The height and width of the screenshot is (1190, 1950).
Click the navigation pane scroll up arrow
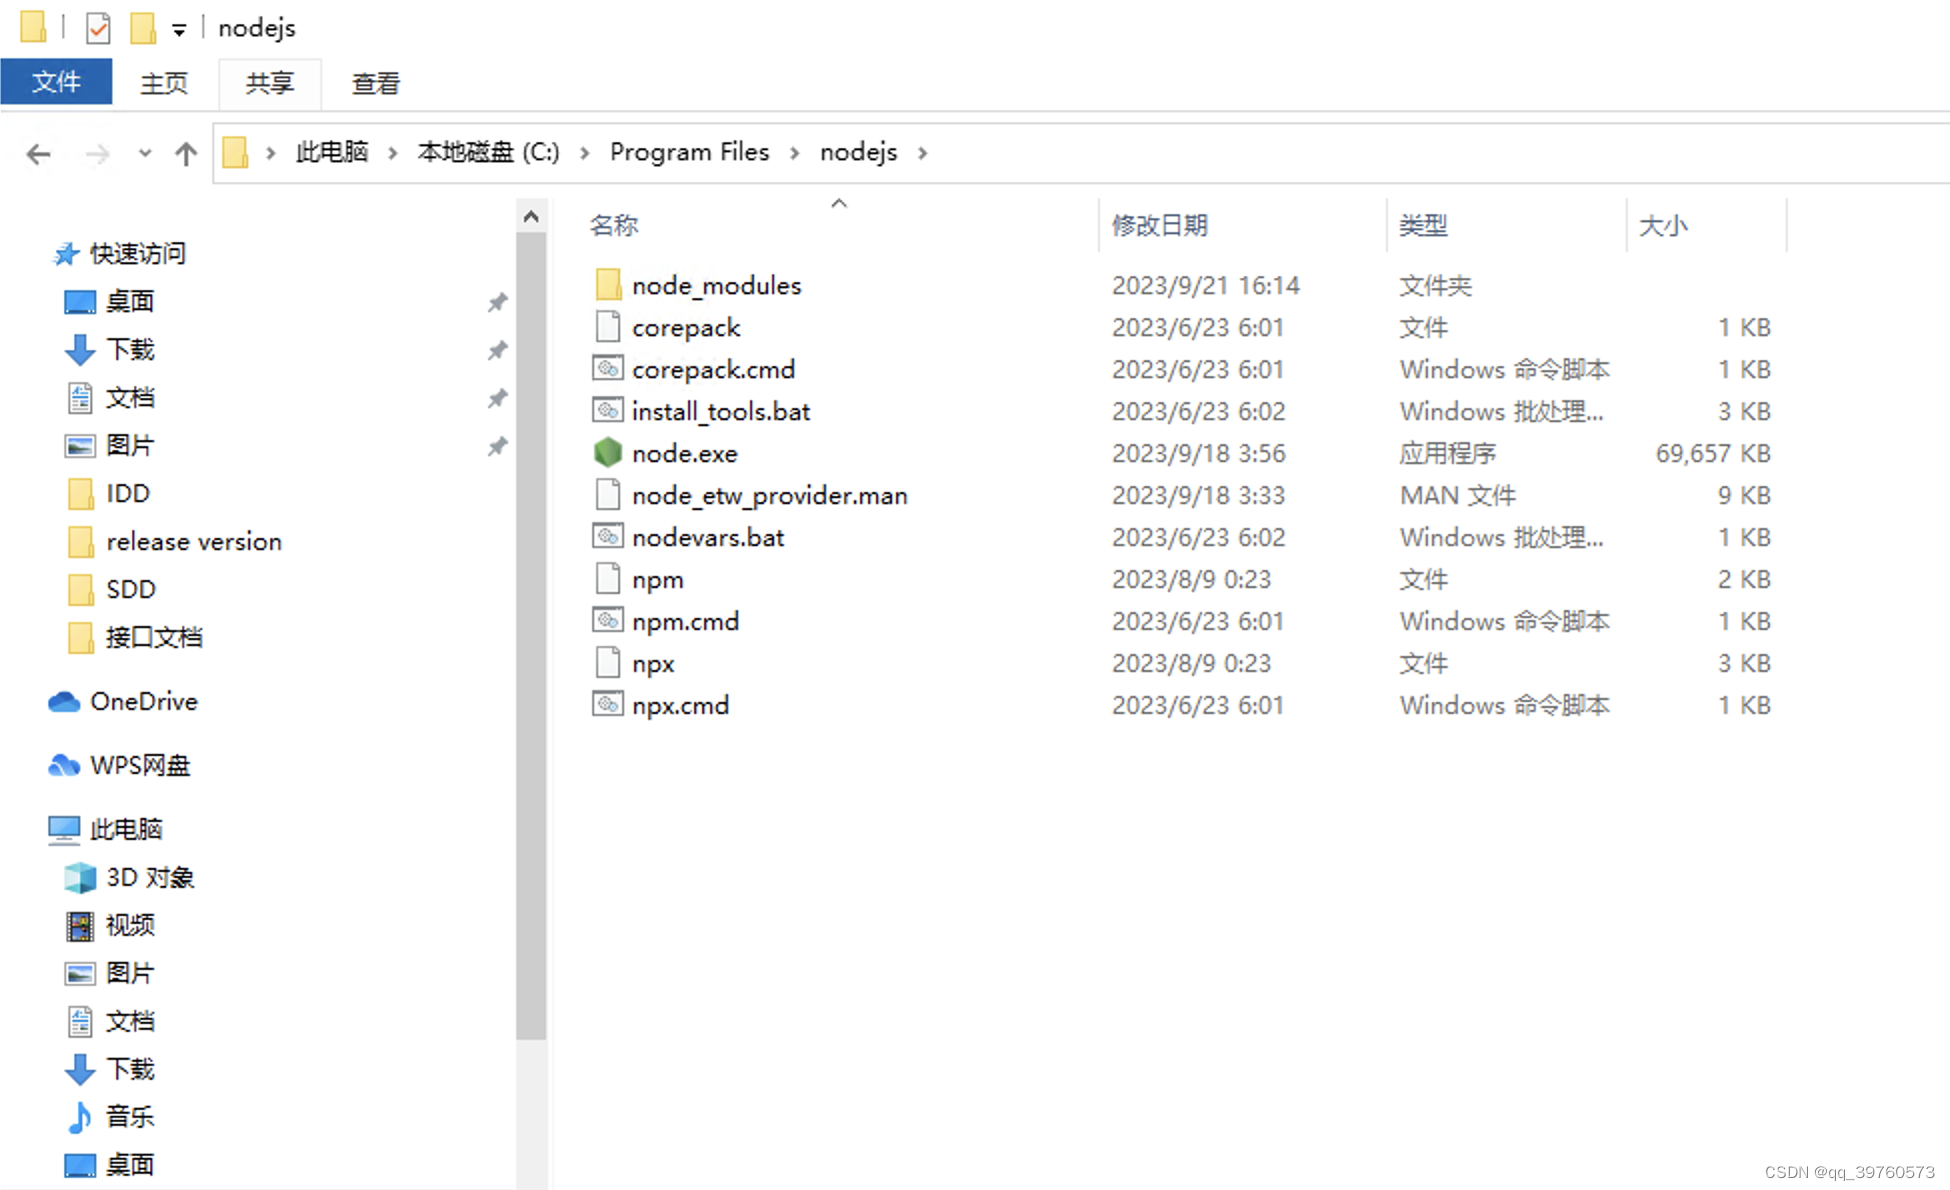[531, 216]
